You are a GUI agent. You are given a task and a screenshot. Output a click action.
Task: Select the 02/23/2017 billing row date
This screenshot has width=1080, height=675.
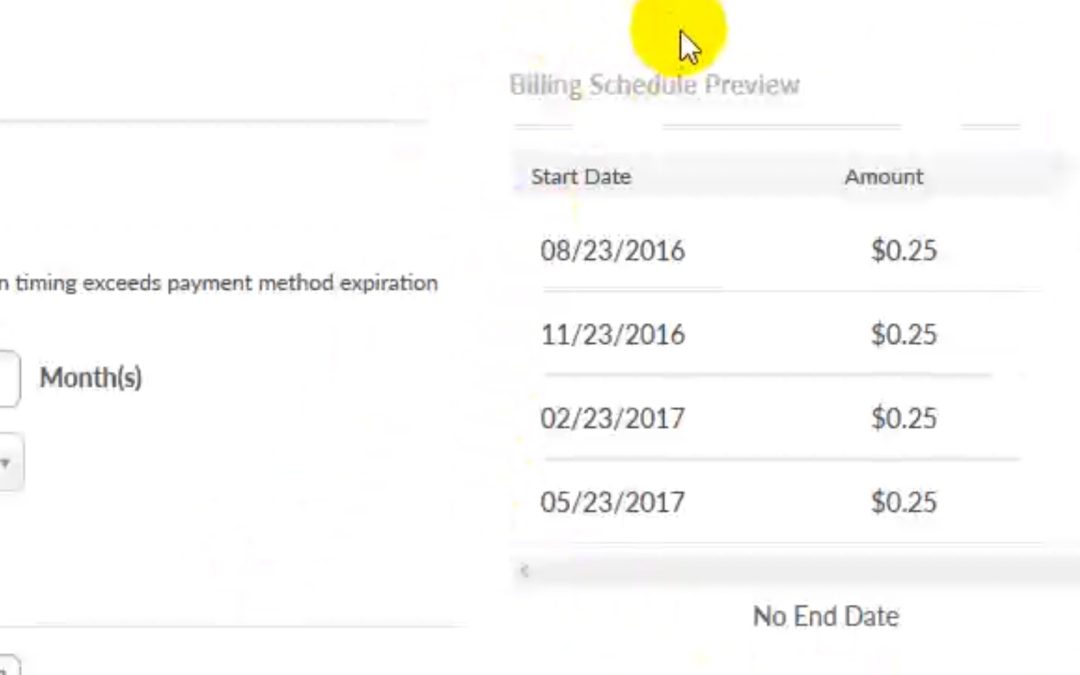click(x=612, y=419)
